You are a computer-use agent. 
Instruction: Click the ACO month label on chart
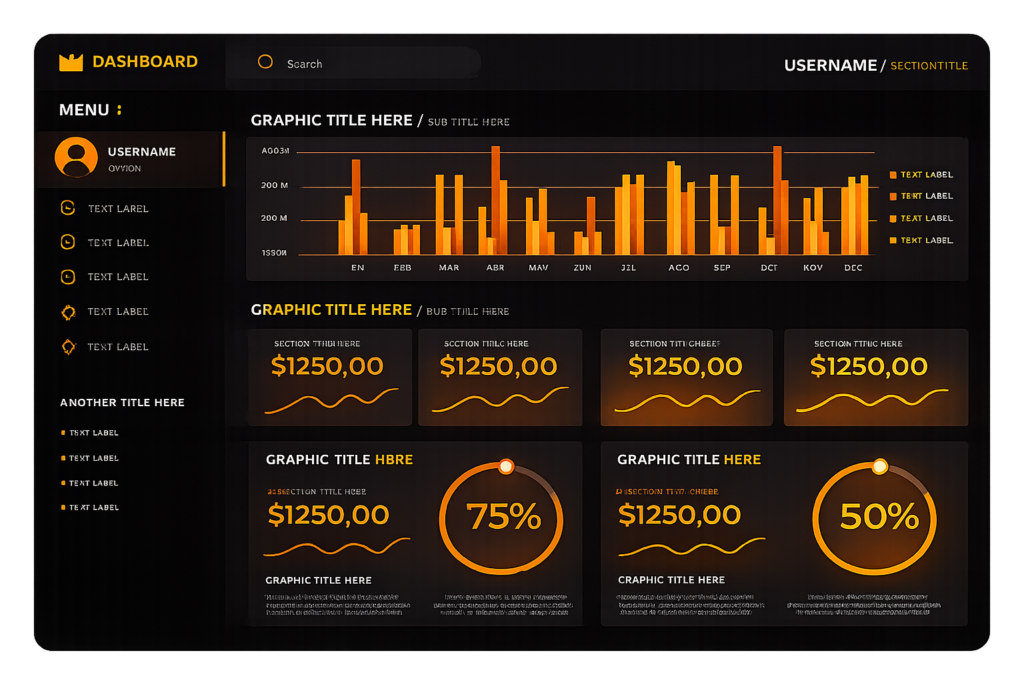pyautogui.click(x=679, y=268)
